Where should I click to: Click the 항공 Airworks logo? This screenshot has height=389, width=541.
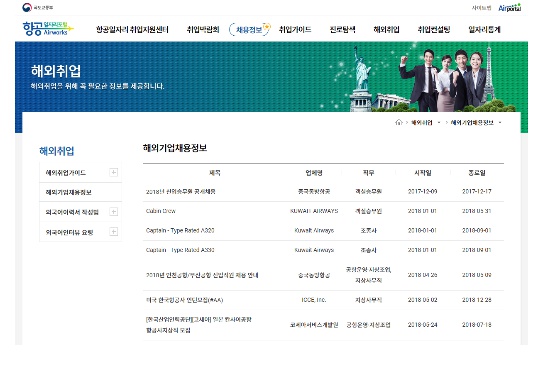[48, 29]
